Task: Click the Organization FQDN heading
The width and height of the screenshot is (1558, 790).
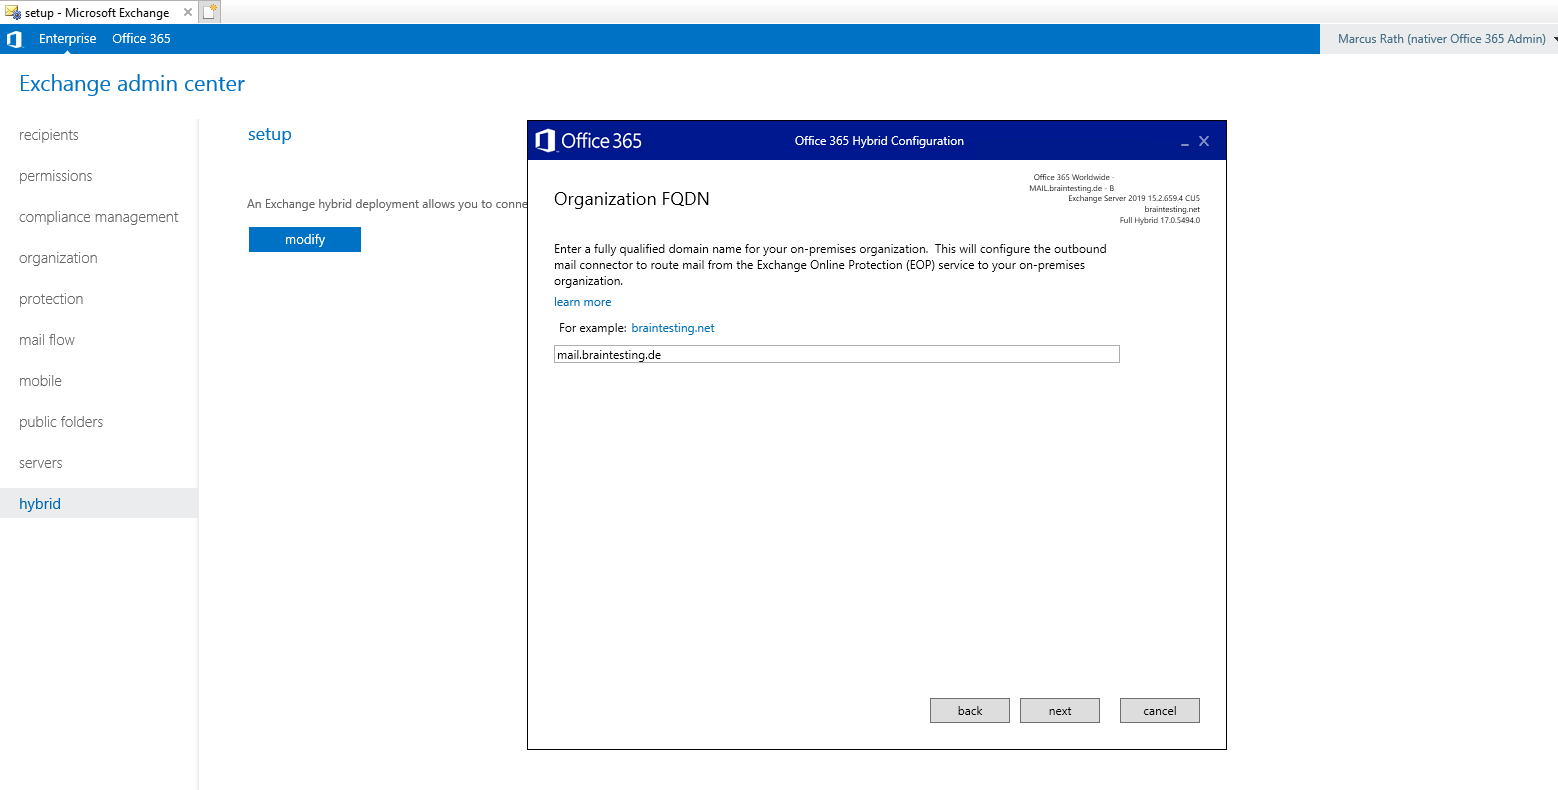Action: point(632,199)
